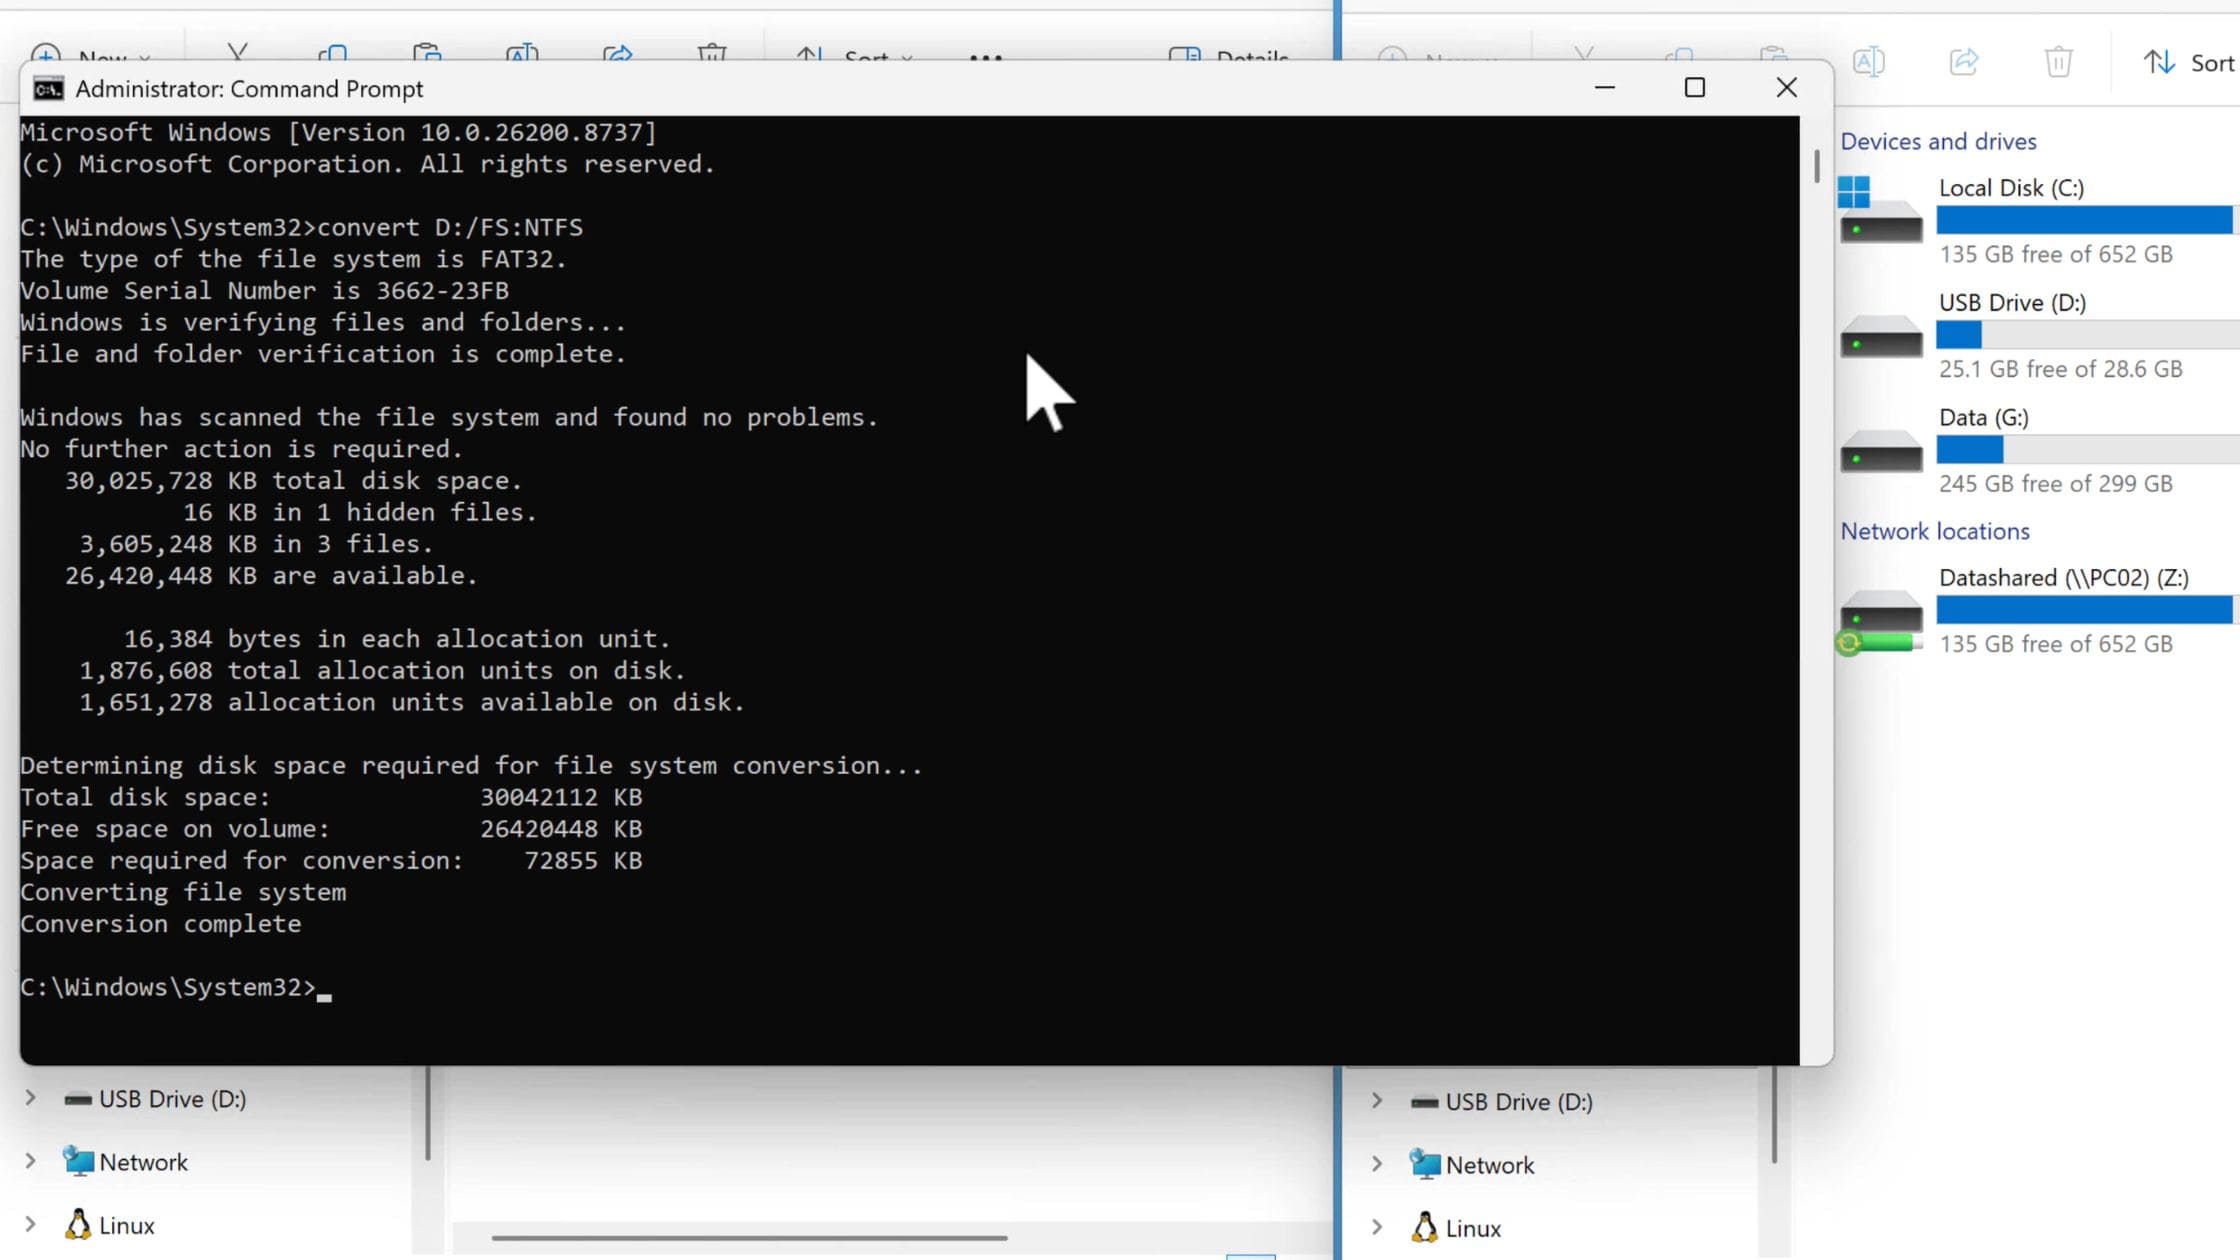Close the Command Prompt window
Viewport: 2240px width, 1260px height.
[x=1787, y=88]
